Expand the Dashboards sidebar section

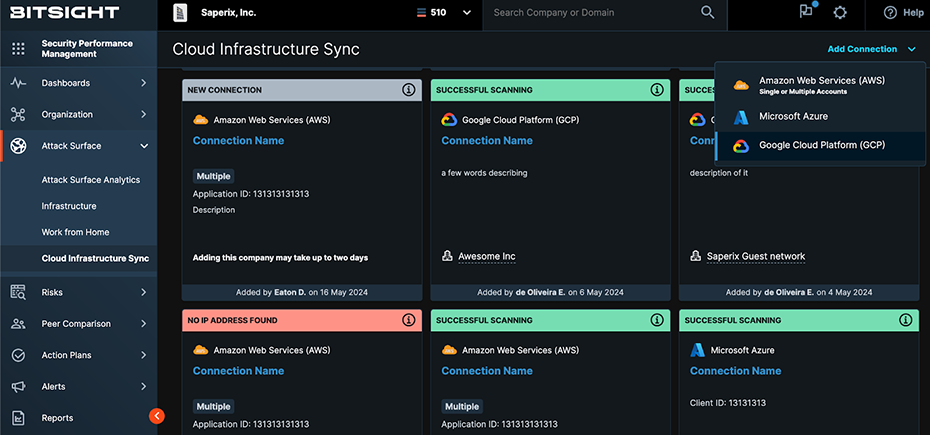tap(144, 83)
